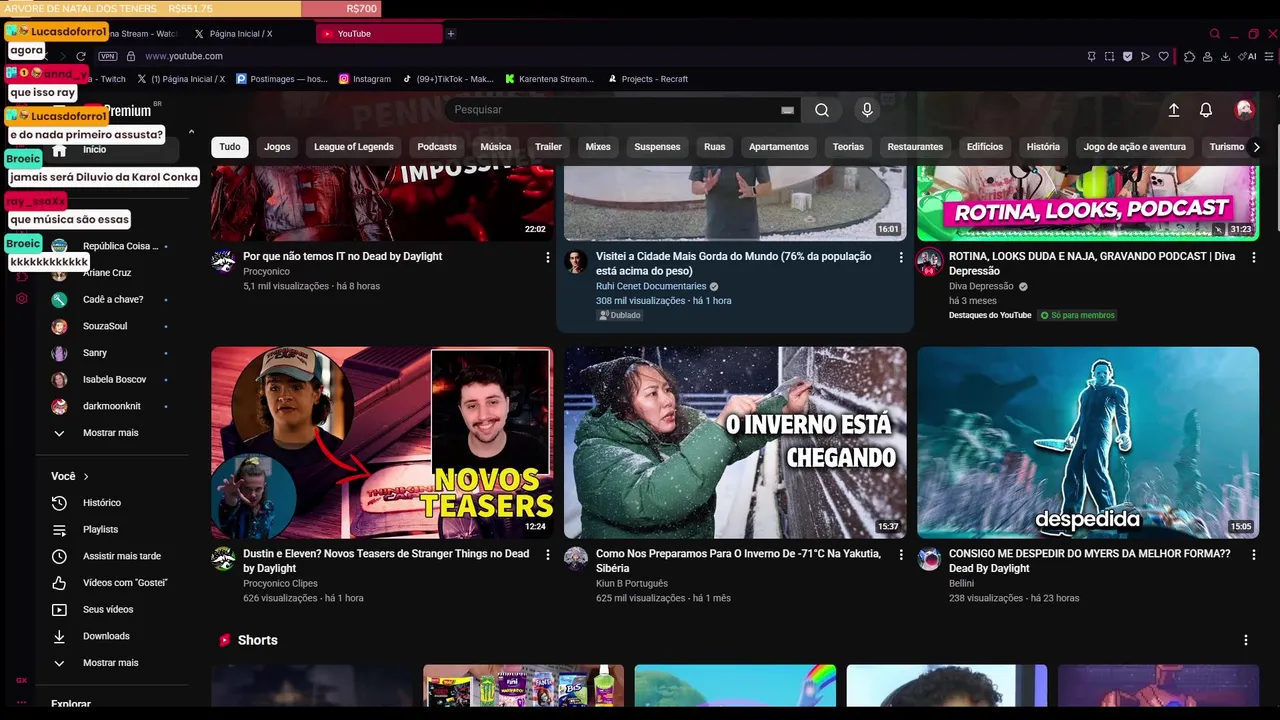Select the Música filter chip
The width and height of the screenshot is (1280, 720).
496,147
